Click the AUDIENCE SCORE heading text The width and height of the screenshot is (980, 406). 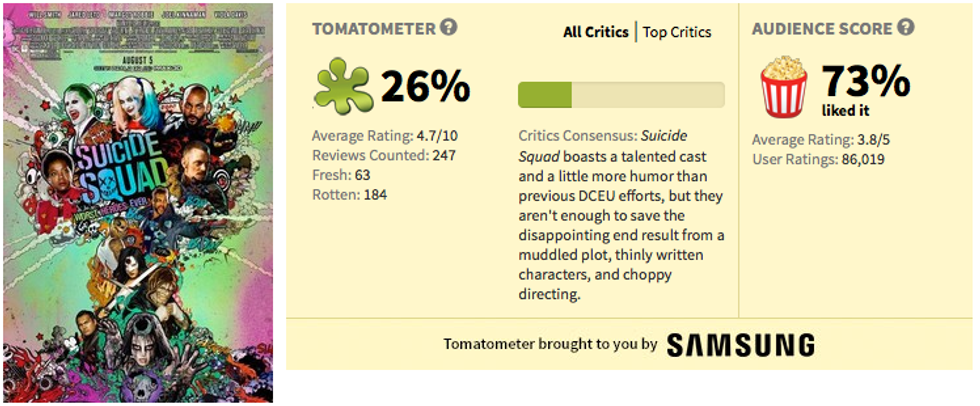(x=822, y=29)
